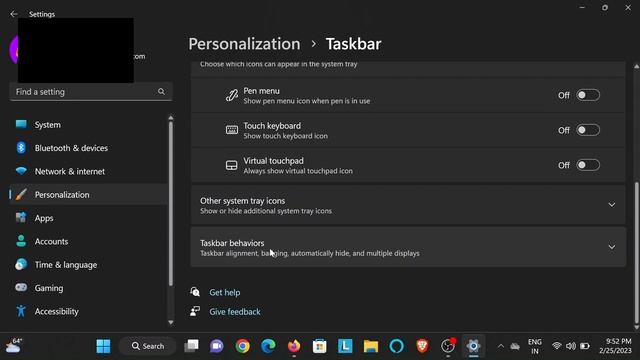Click the search magnifier icon in Find a setting
The width and height of the screenshot is (640, 360).
[161, 91]
